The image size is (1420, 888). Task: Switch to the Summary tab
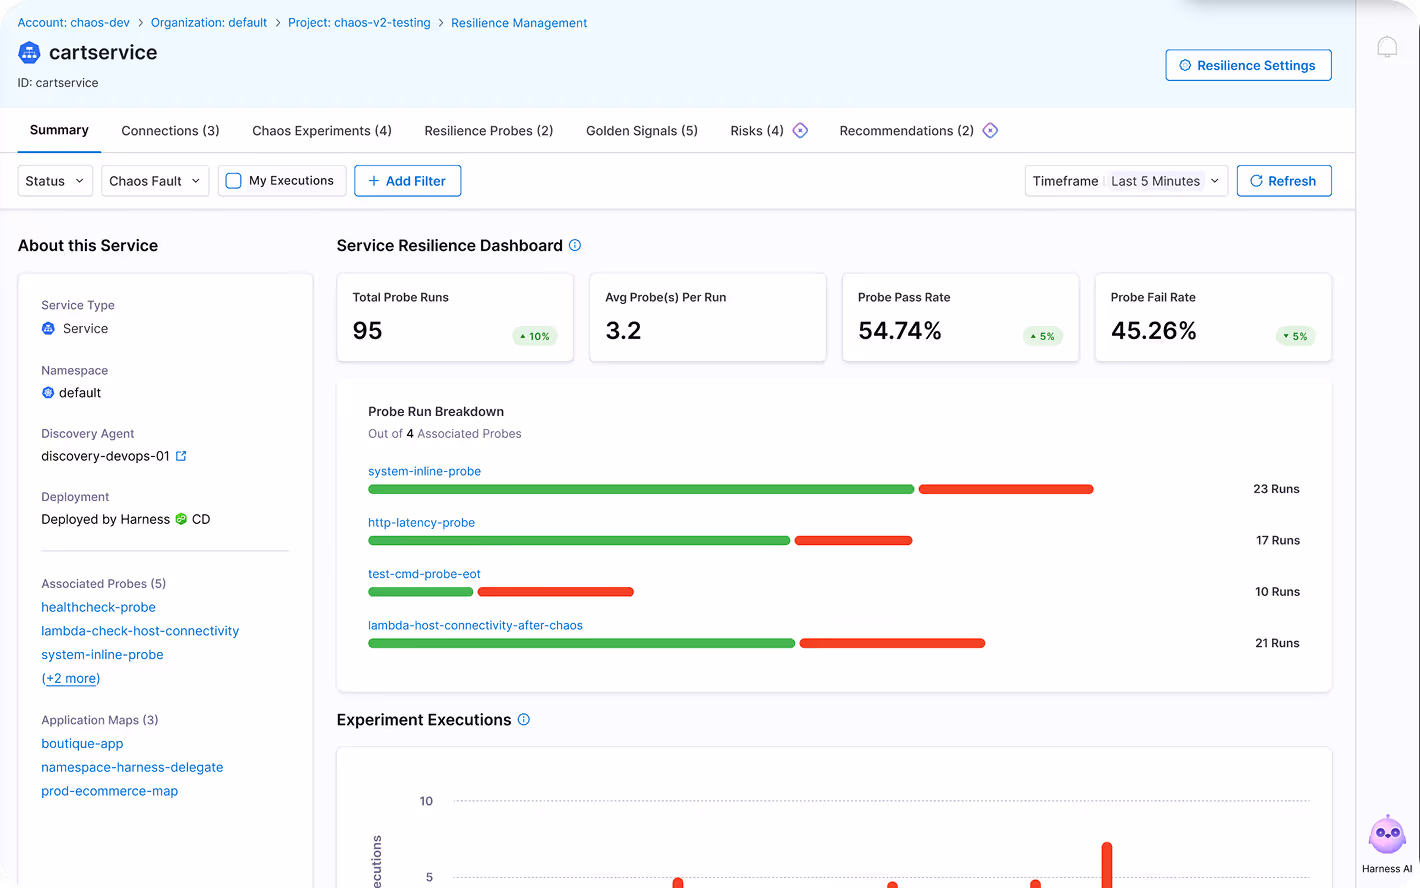coord(59,130)
